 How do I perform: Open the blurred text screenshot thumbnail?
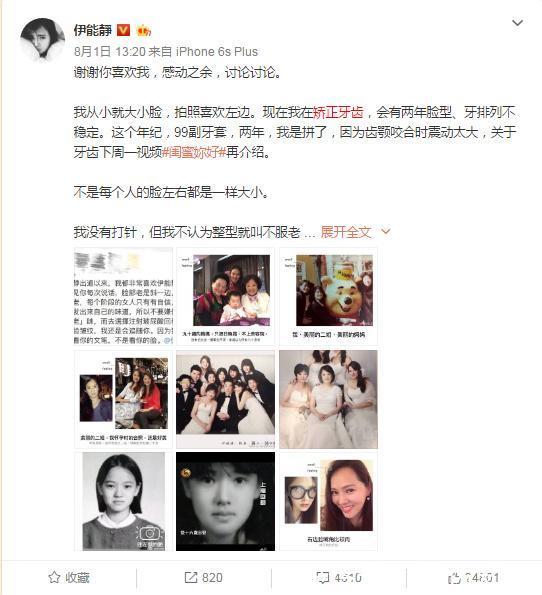pyautogui.click(x=123, y=296)
